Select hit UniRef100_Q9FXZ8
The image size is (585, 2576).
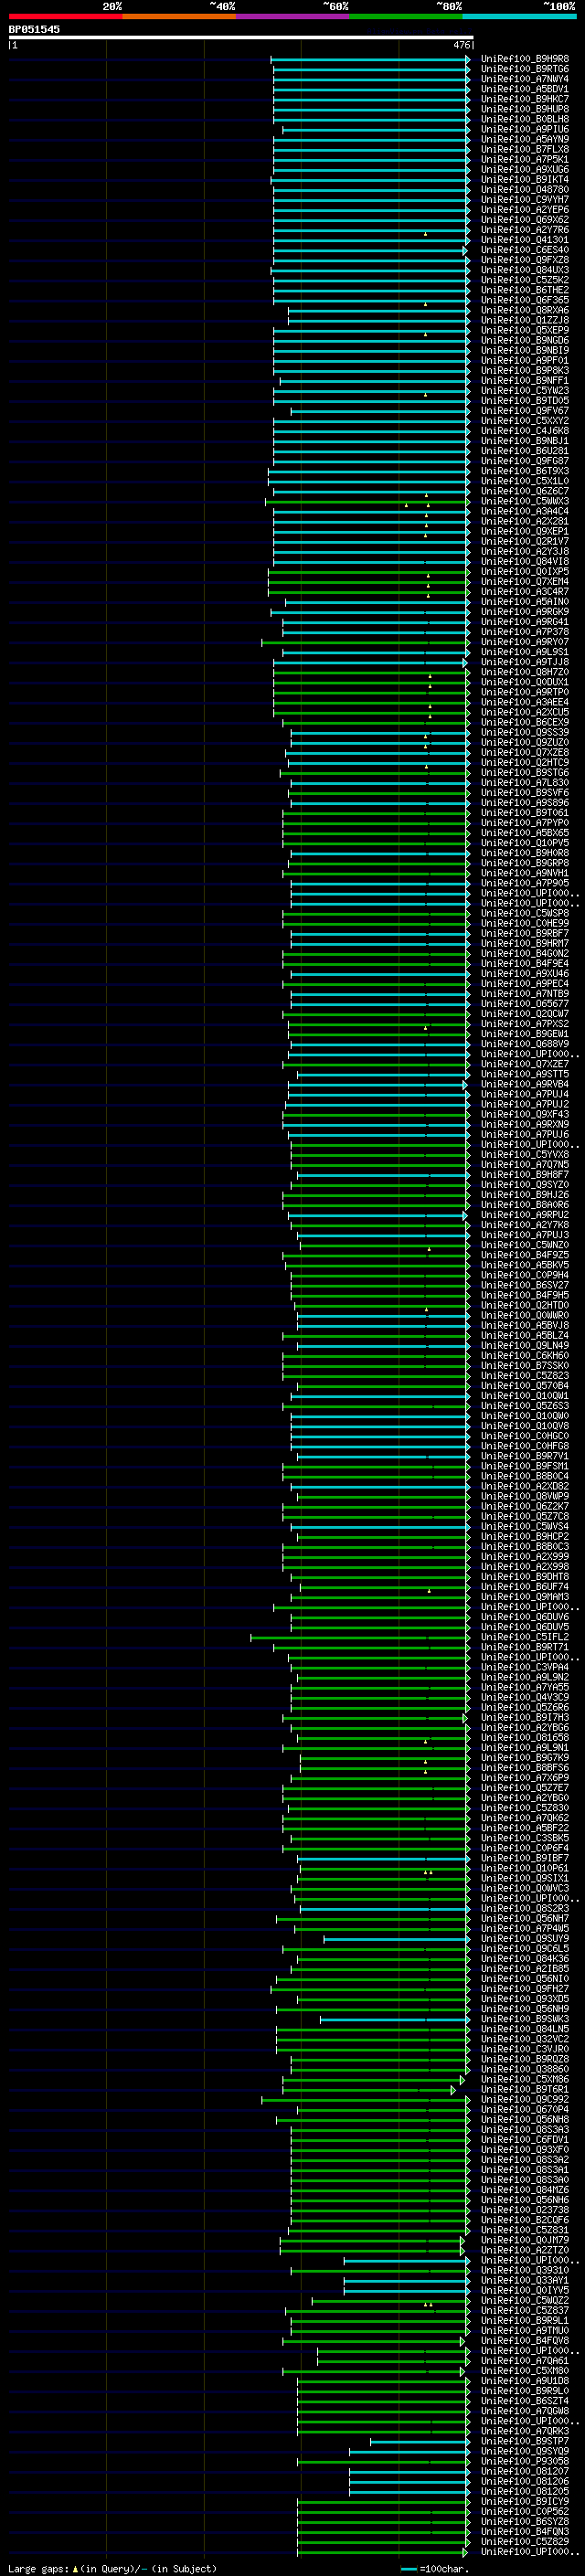click(525, 260)
